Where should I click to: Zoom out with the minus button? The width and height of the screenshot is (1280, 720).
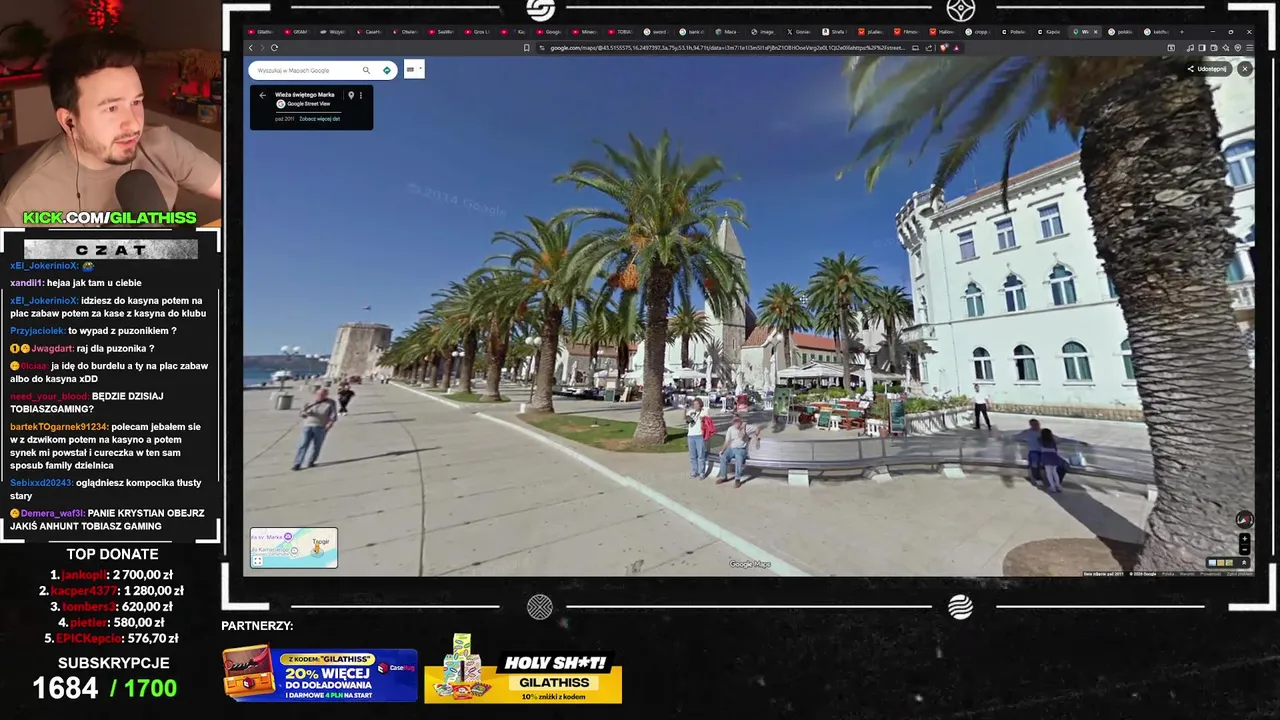pos(1245,550)
